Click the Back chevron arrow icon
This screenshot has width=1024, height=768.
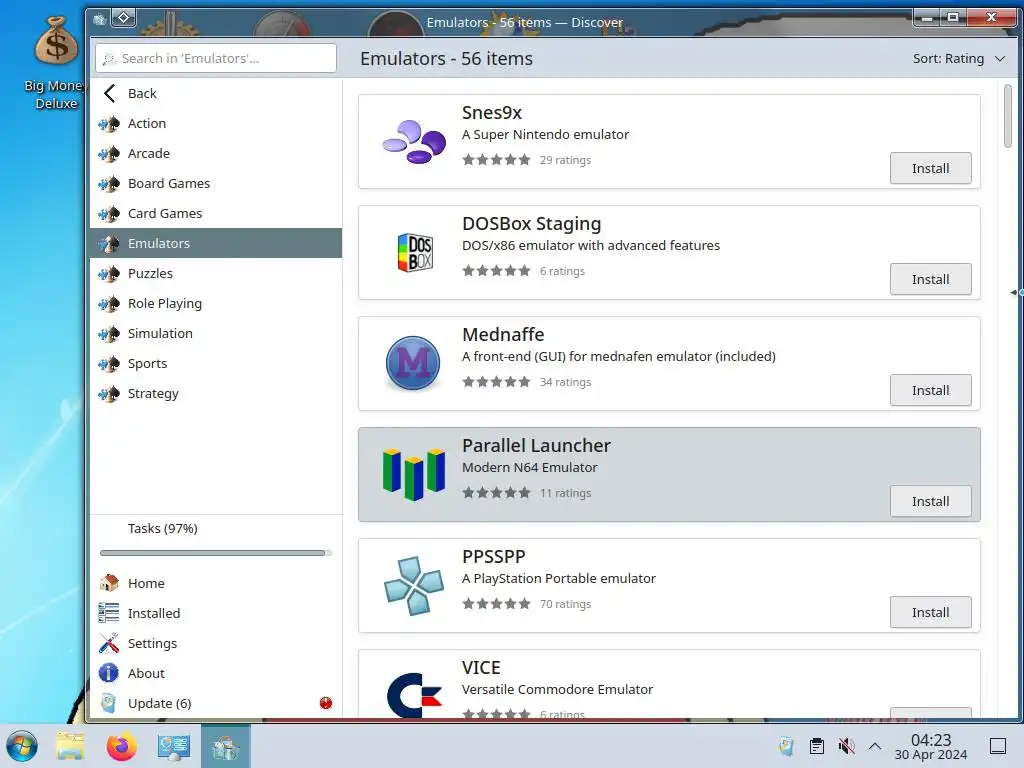(110, 93)
